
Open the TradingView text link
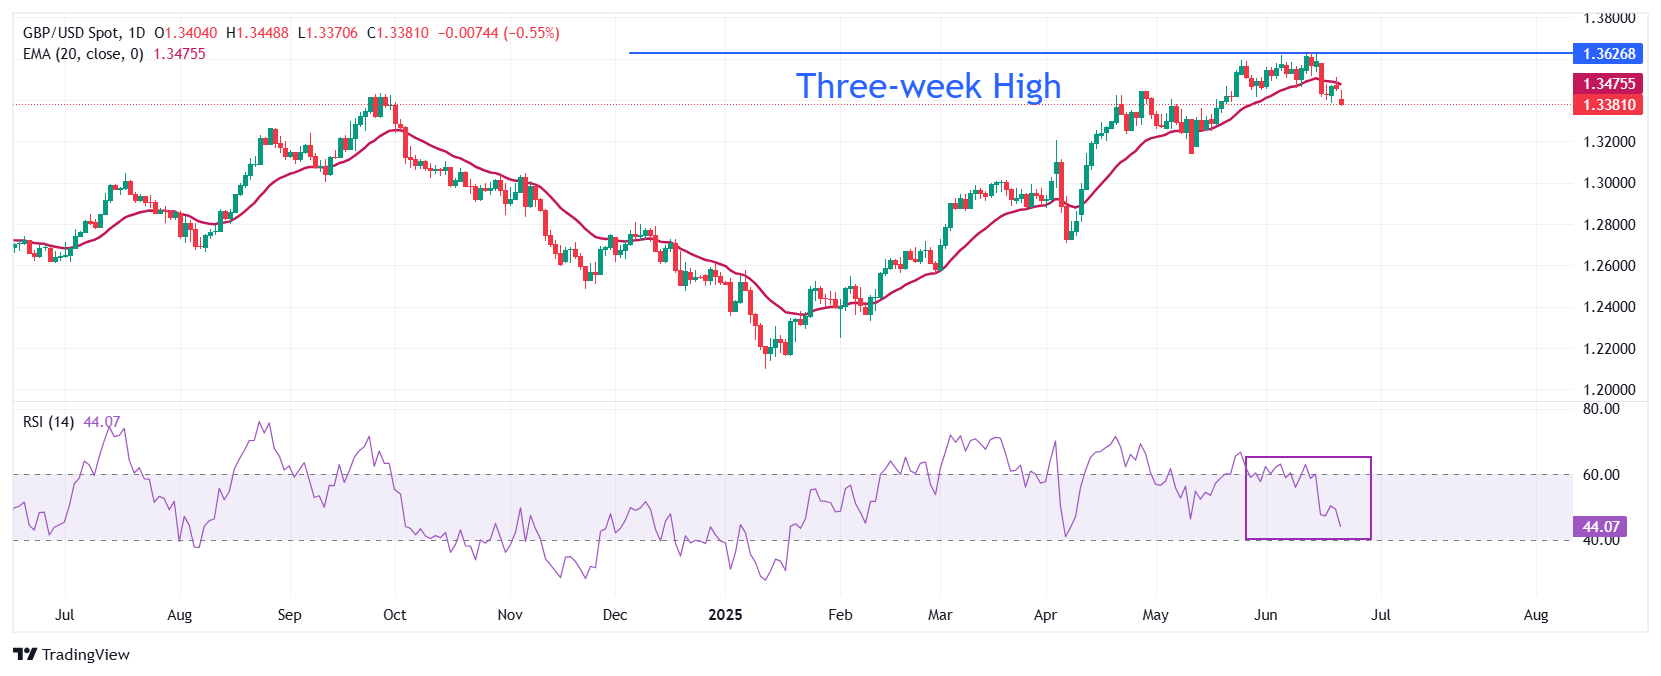[86, 654]
